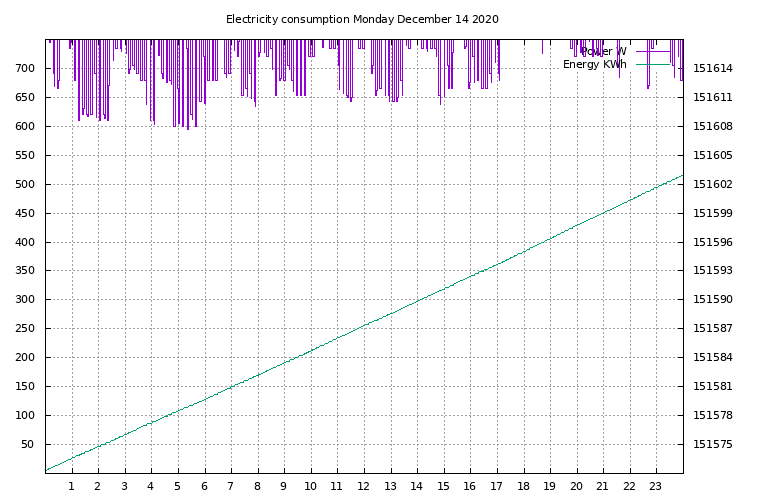Click left axis value 550

(25, 155)
